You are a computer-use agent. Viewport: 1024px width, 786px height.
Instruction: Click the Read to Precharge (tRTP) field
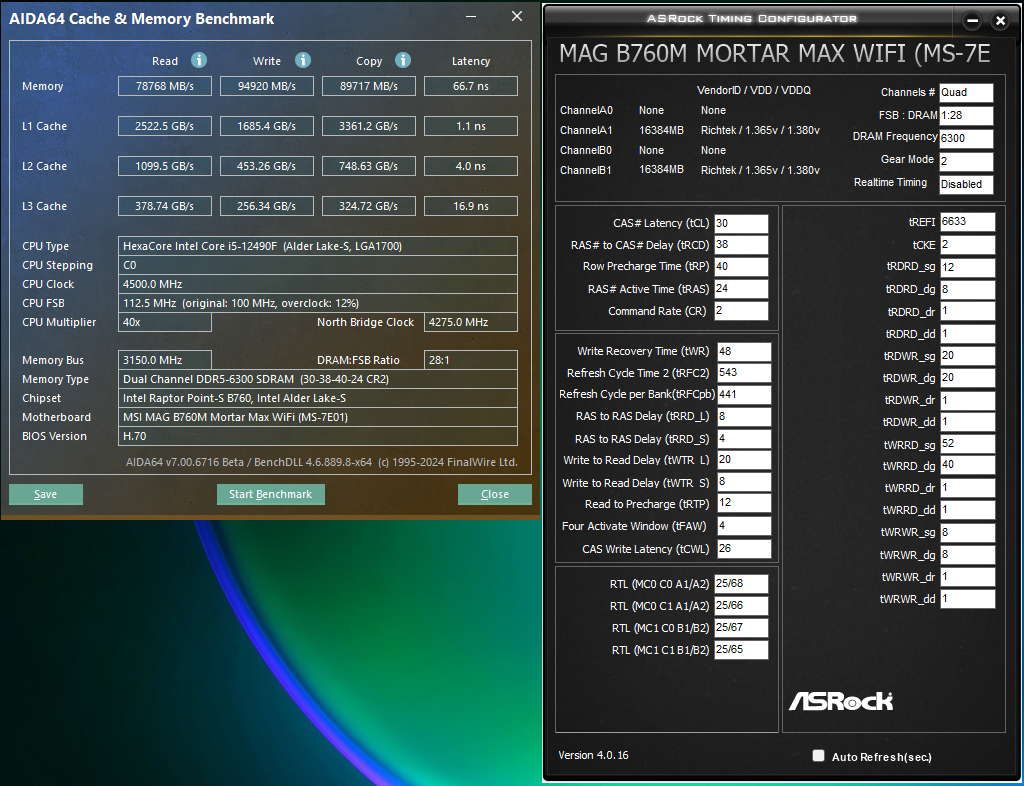(x=744, y=503)
